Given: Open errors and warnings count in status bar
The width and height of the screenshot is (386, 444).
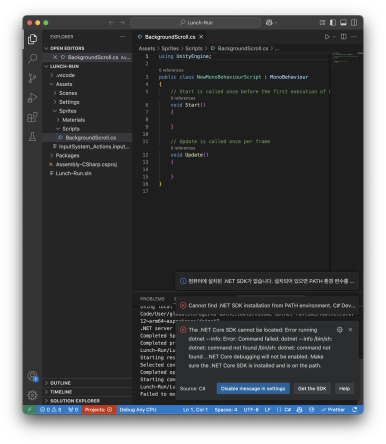Looking at the screenshot, I should 51,410.
